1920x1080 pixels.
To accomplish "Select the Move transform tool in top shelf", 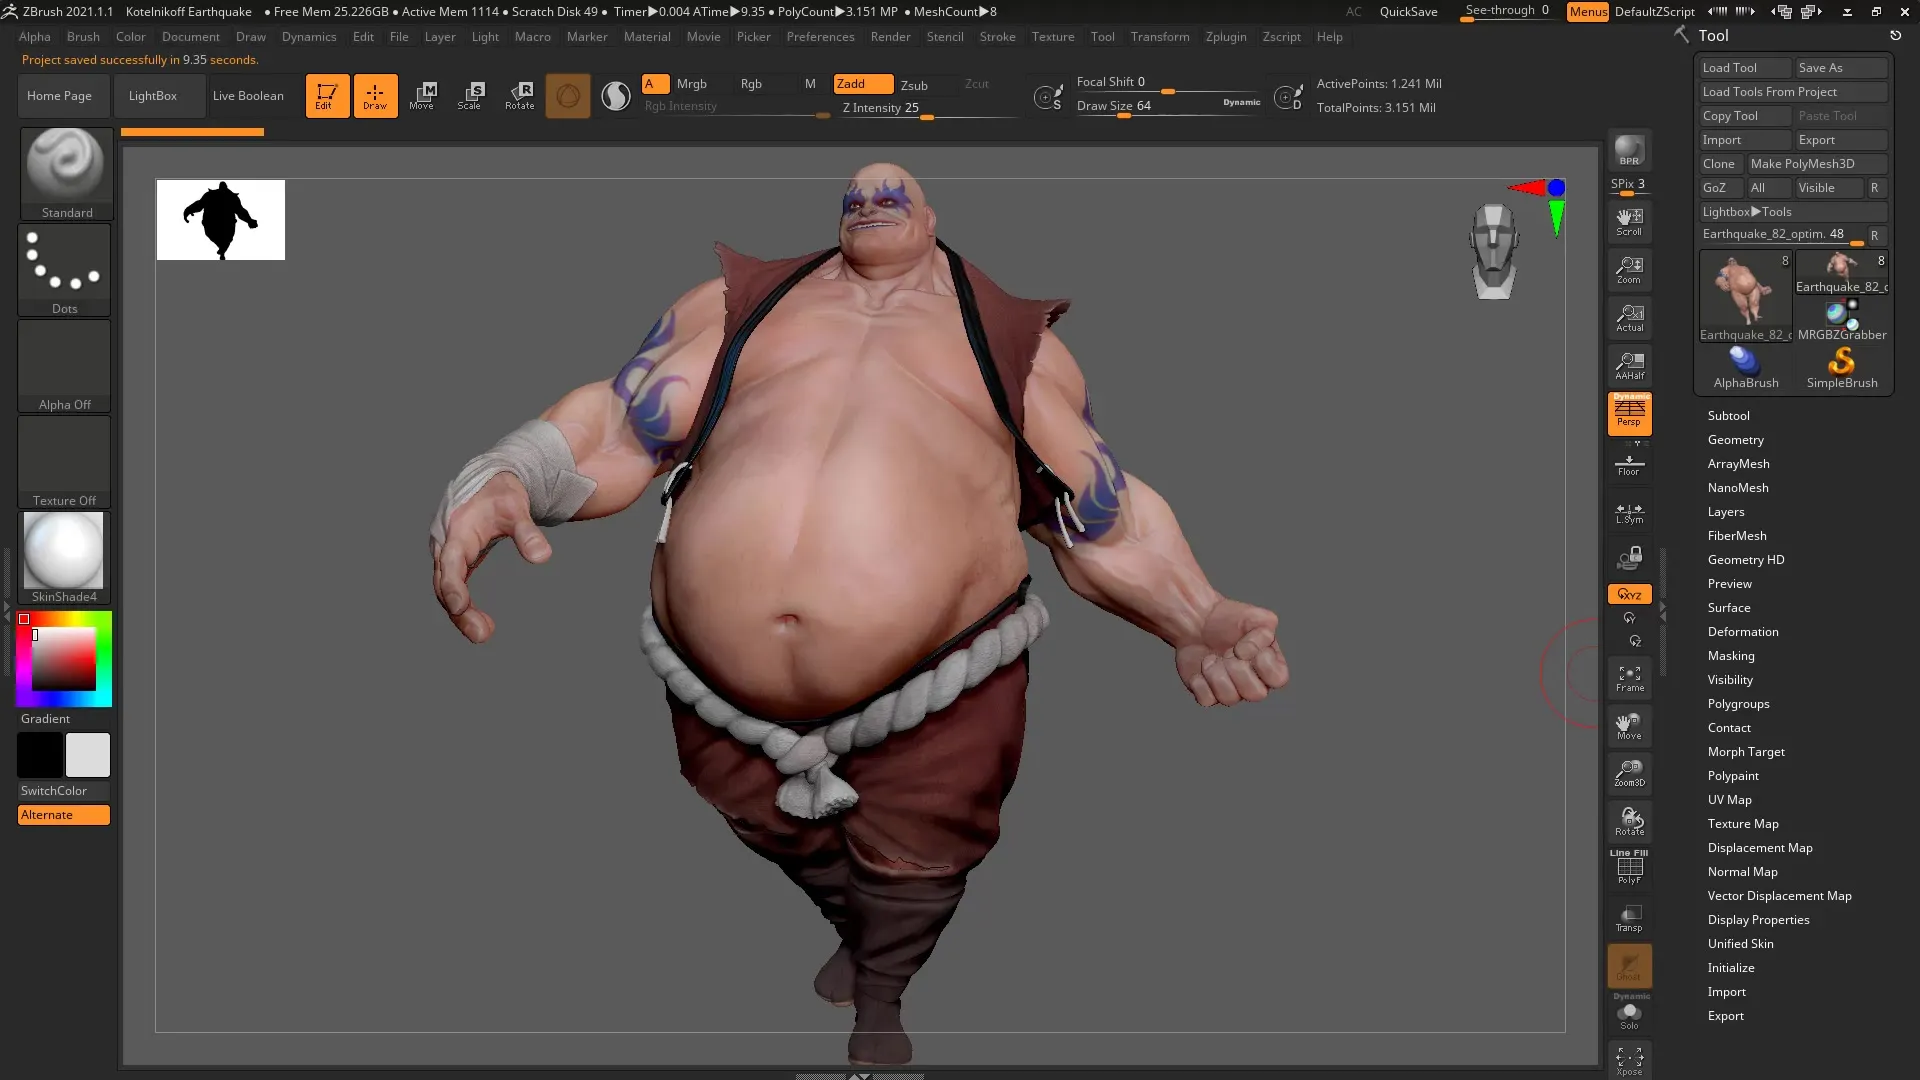I will [x=422, y=96].
